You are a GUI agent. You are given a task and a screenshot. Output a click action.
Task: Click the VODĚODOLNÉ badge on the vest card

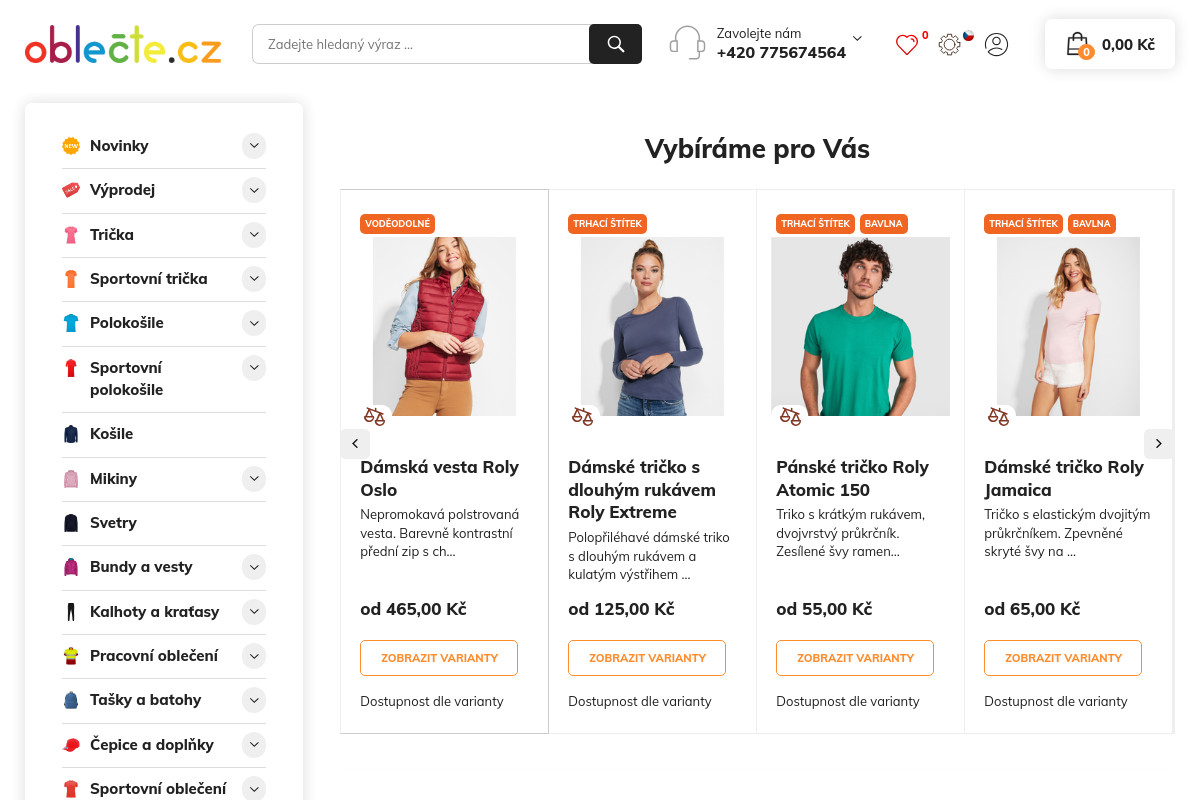coord(397,224)
